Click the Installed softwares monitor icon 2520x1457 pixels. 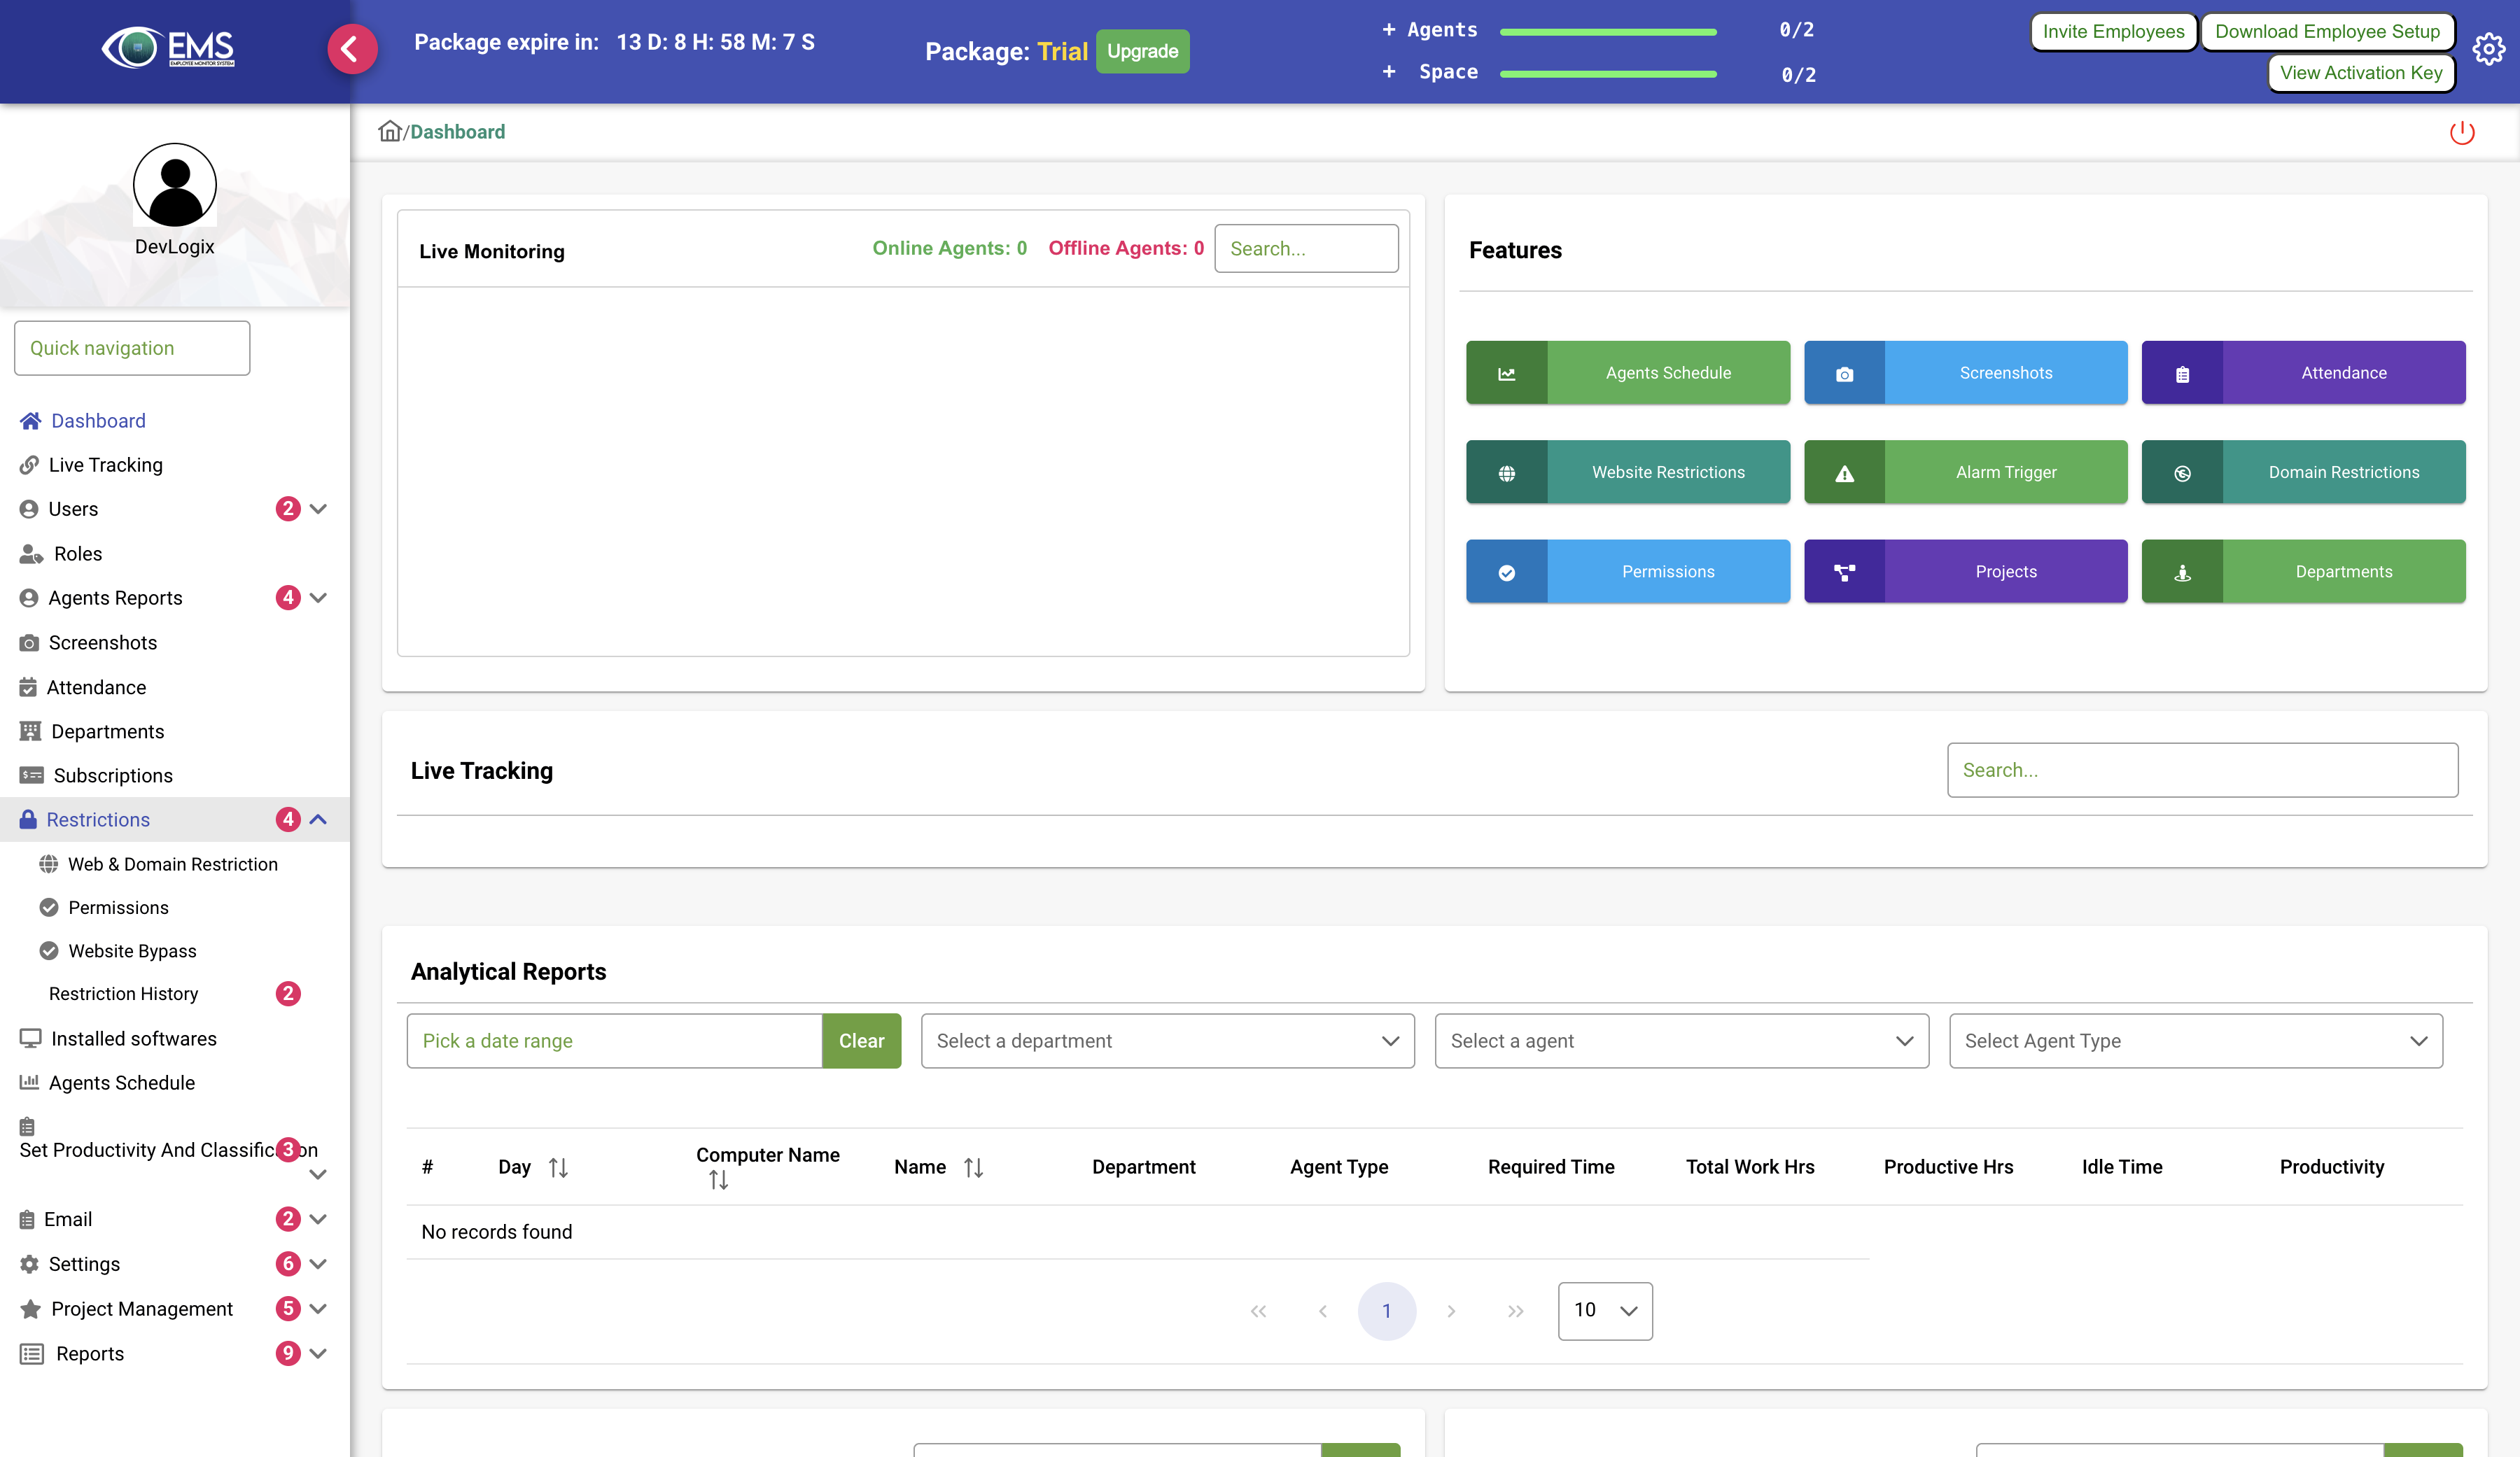coord(31,1039)
